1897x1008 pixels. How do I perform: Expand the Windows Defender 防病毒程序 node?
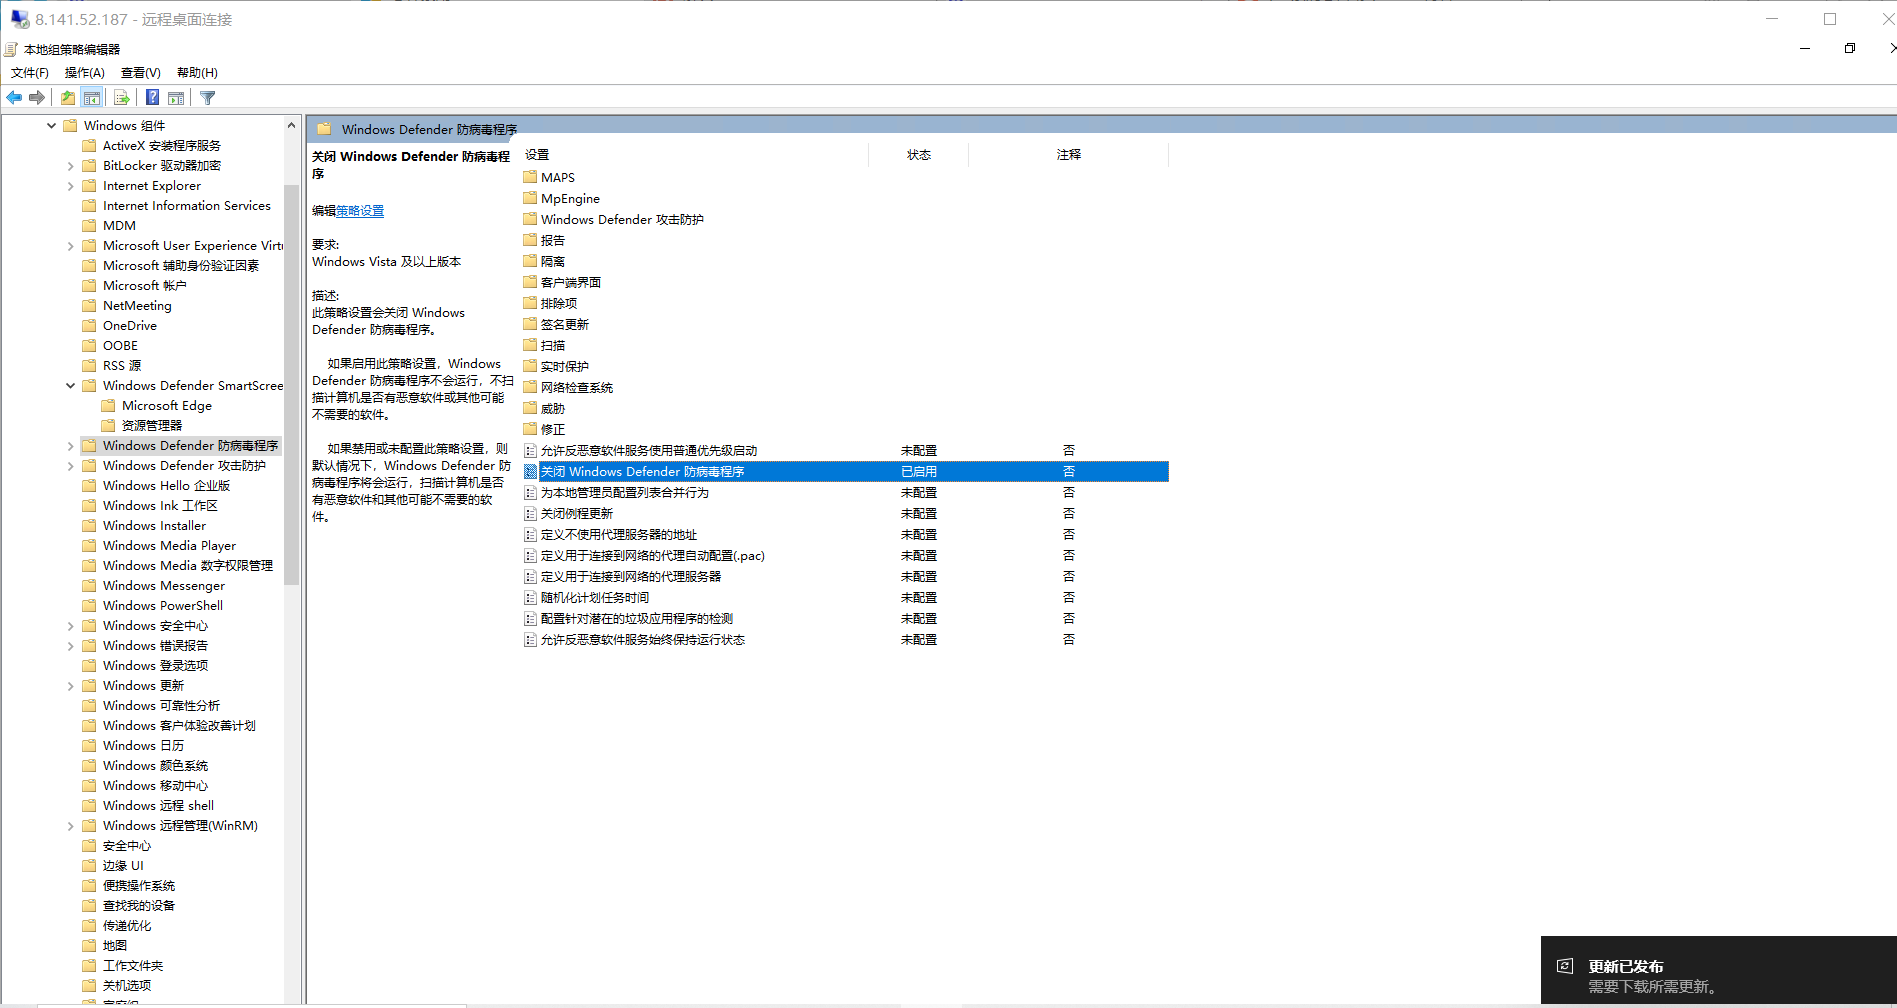pos(70,446)
